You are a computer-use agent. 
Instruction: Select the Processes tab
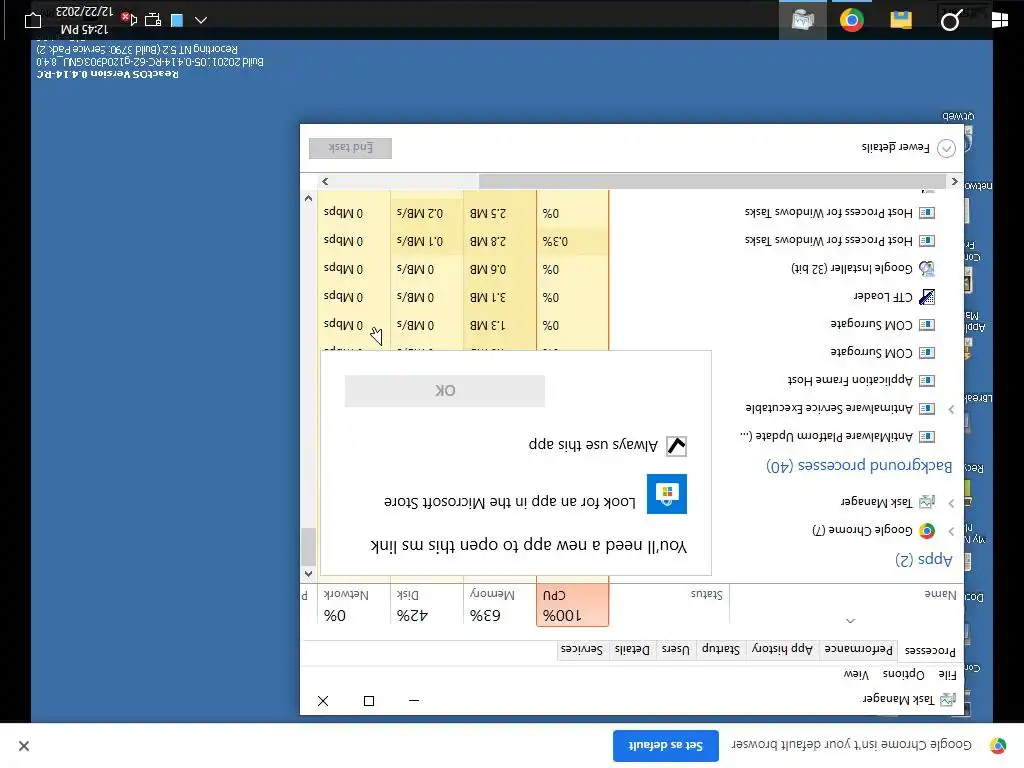tap(930, 650)
